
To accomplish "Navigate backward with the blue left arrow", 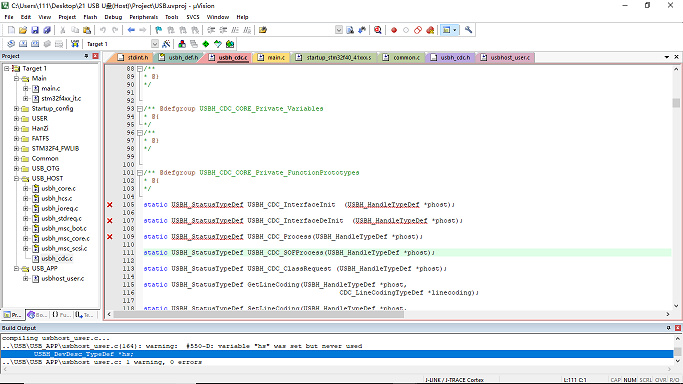I will (131, 30).
